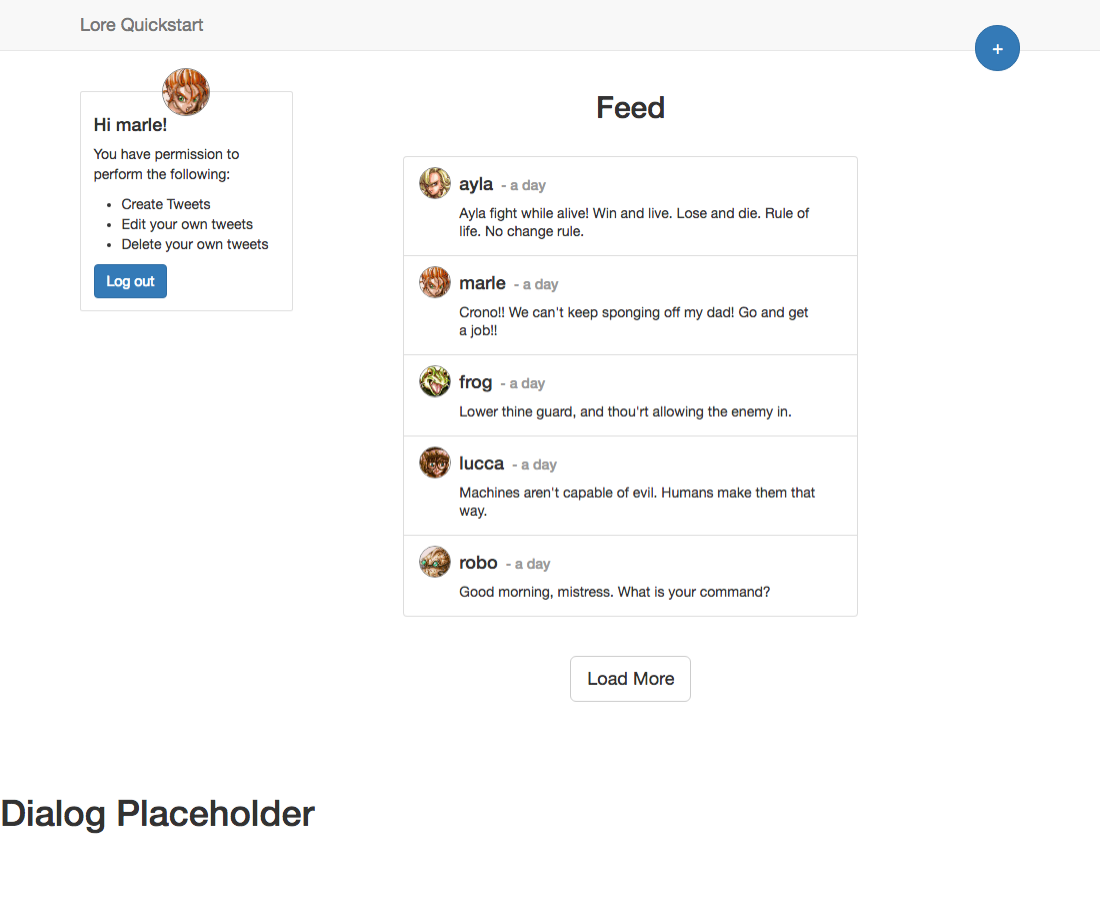Click frog's avatar in the feed
This screenshot has width=1100, height=908.
[435, 381]
